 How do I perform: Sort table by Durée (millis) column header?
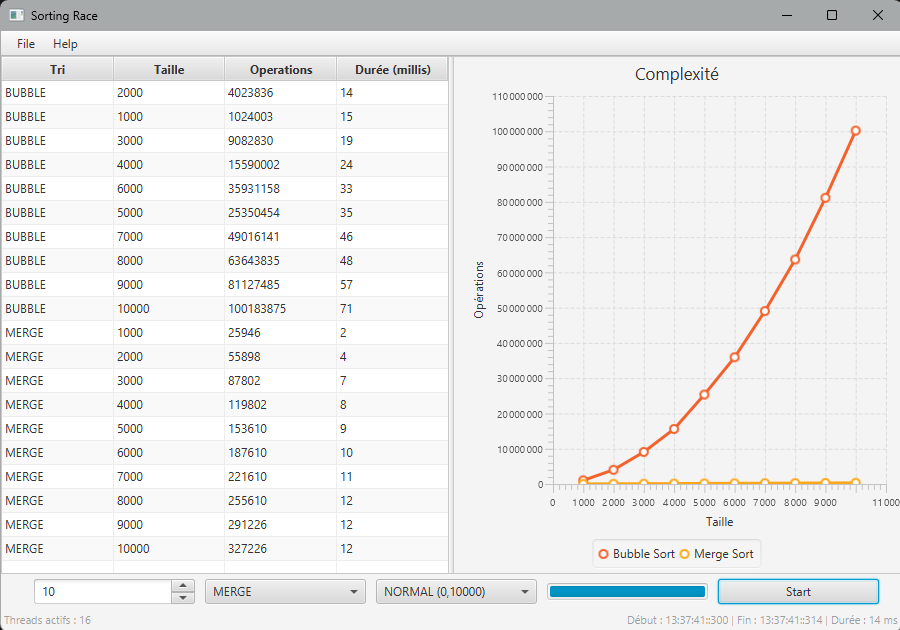[x=393, y=69]
